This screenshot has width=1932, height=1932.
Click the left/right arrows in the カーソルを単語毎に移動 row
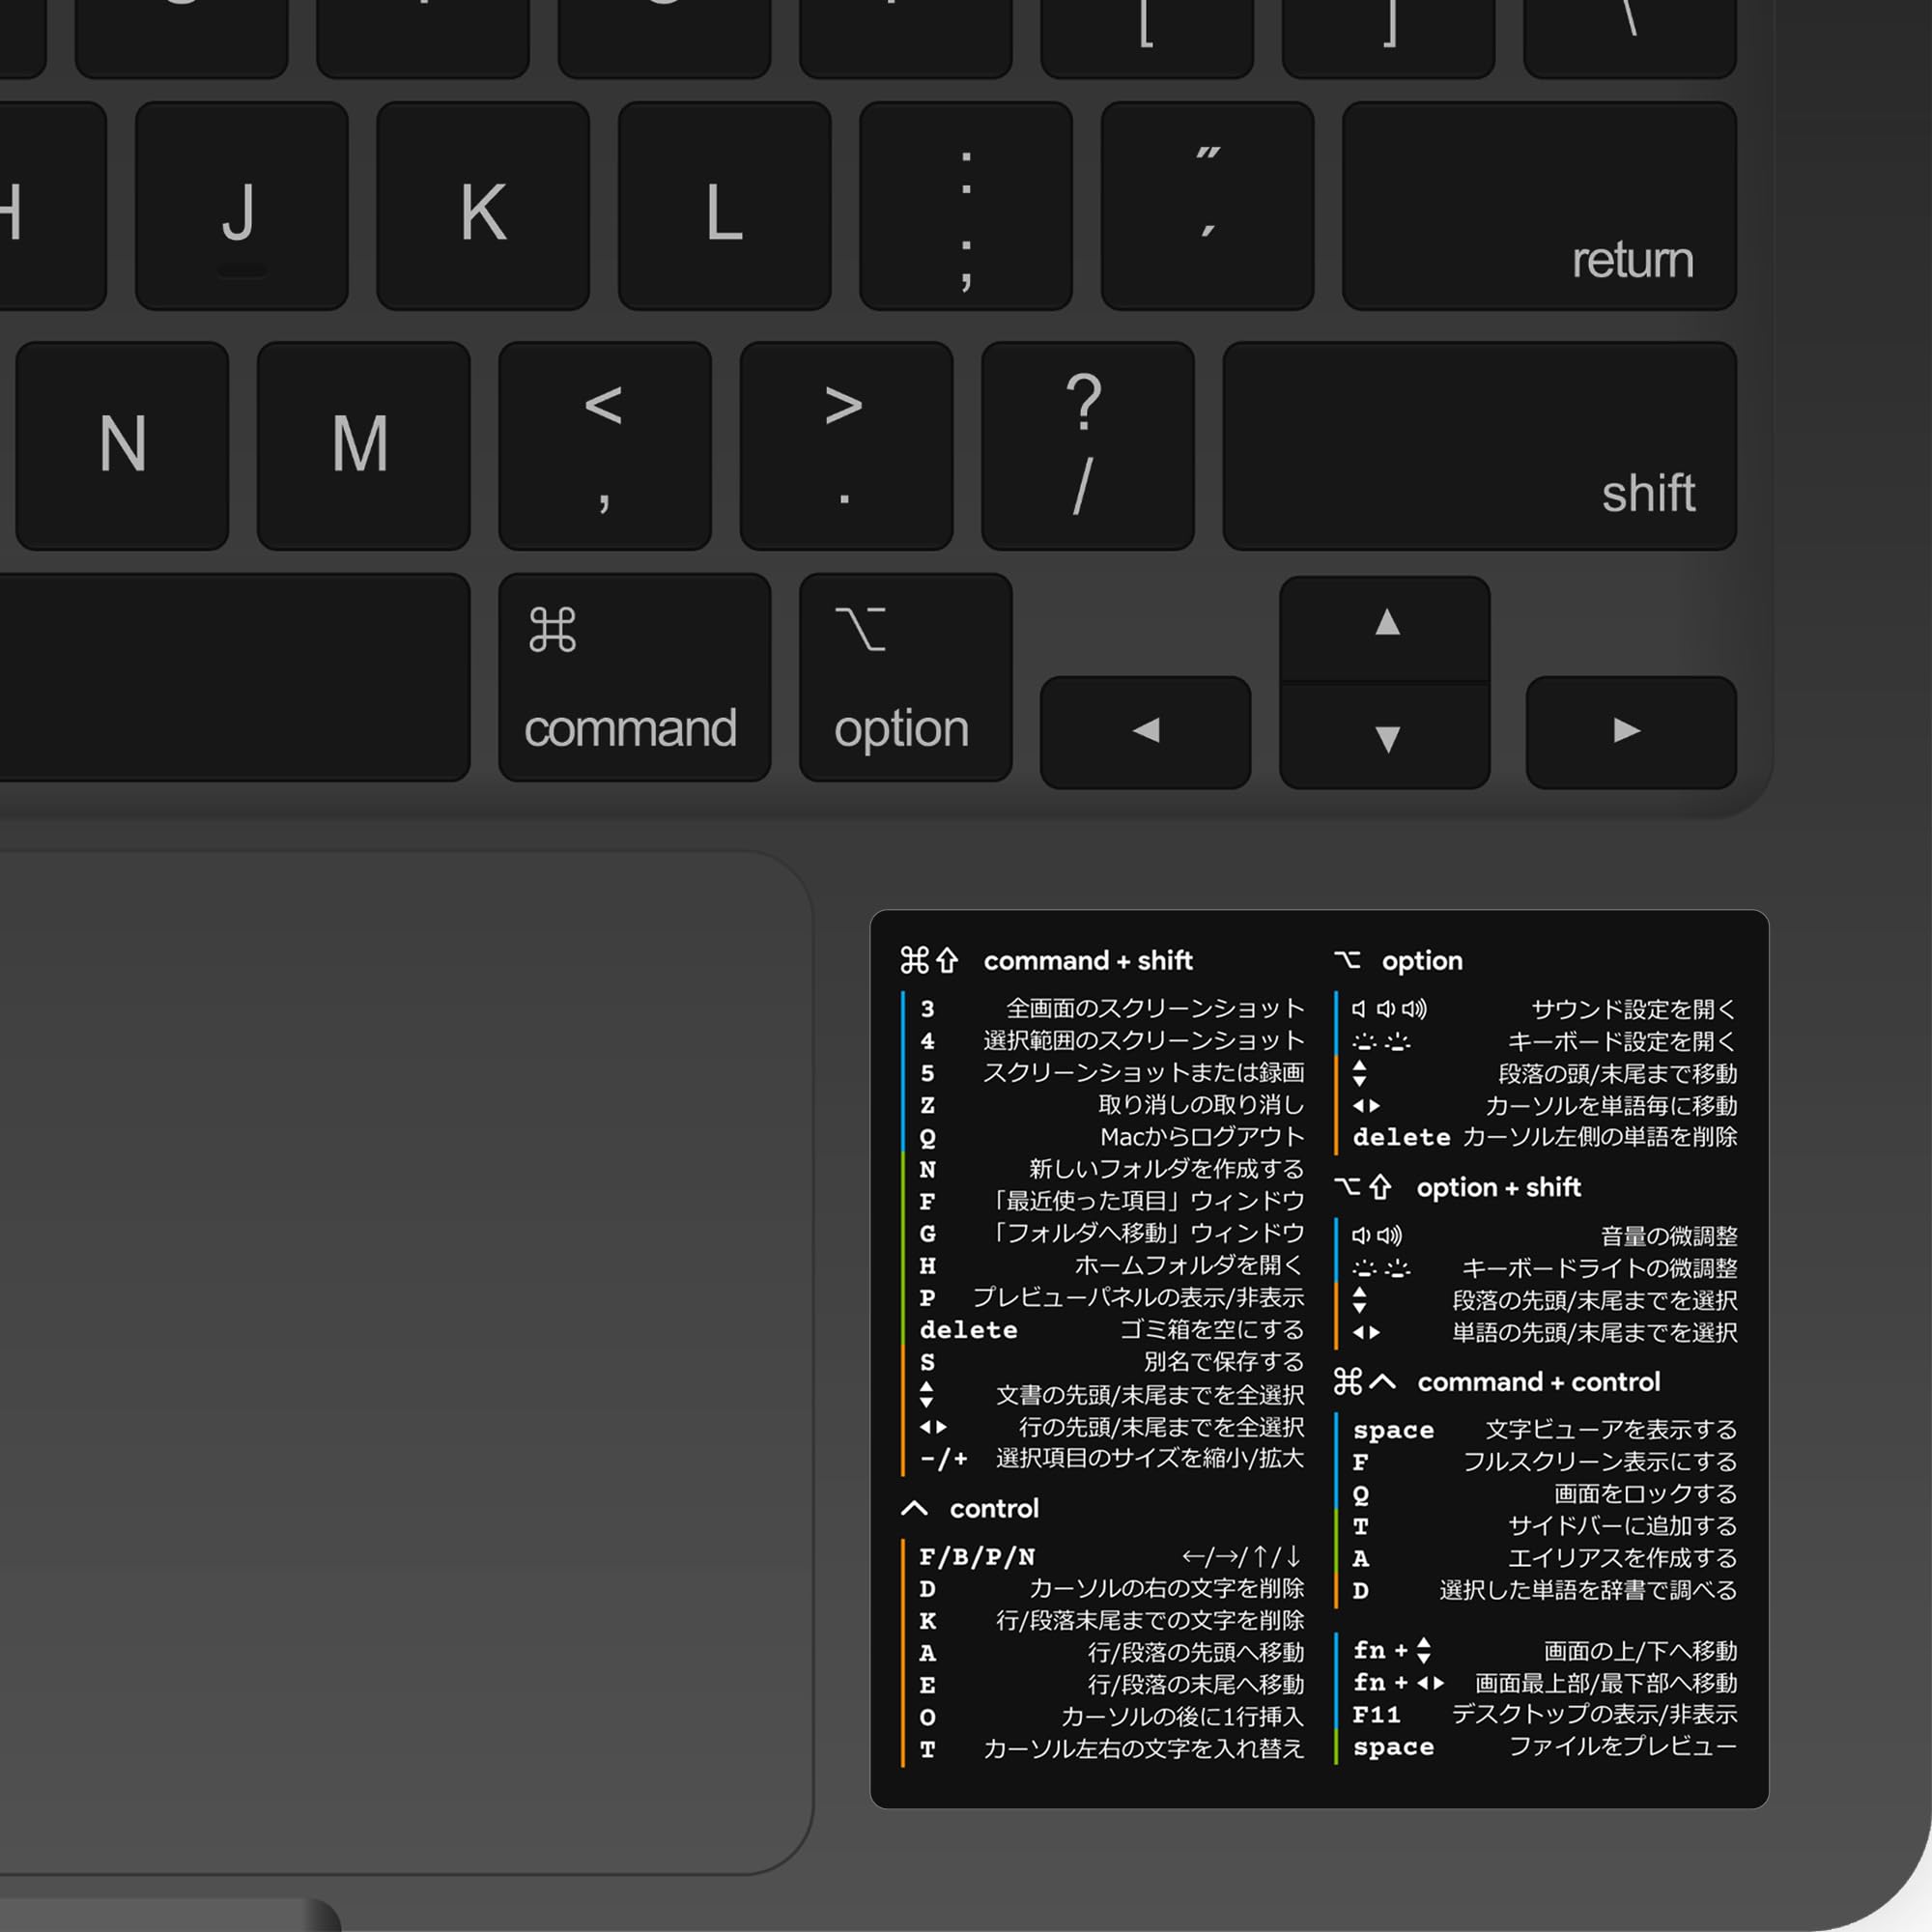click(1366, 1106)
